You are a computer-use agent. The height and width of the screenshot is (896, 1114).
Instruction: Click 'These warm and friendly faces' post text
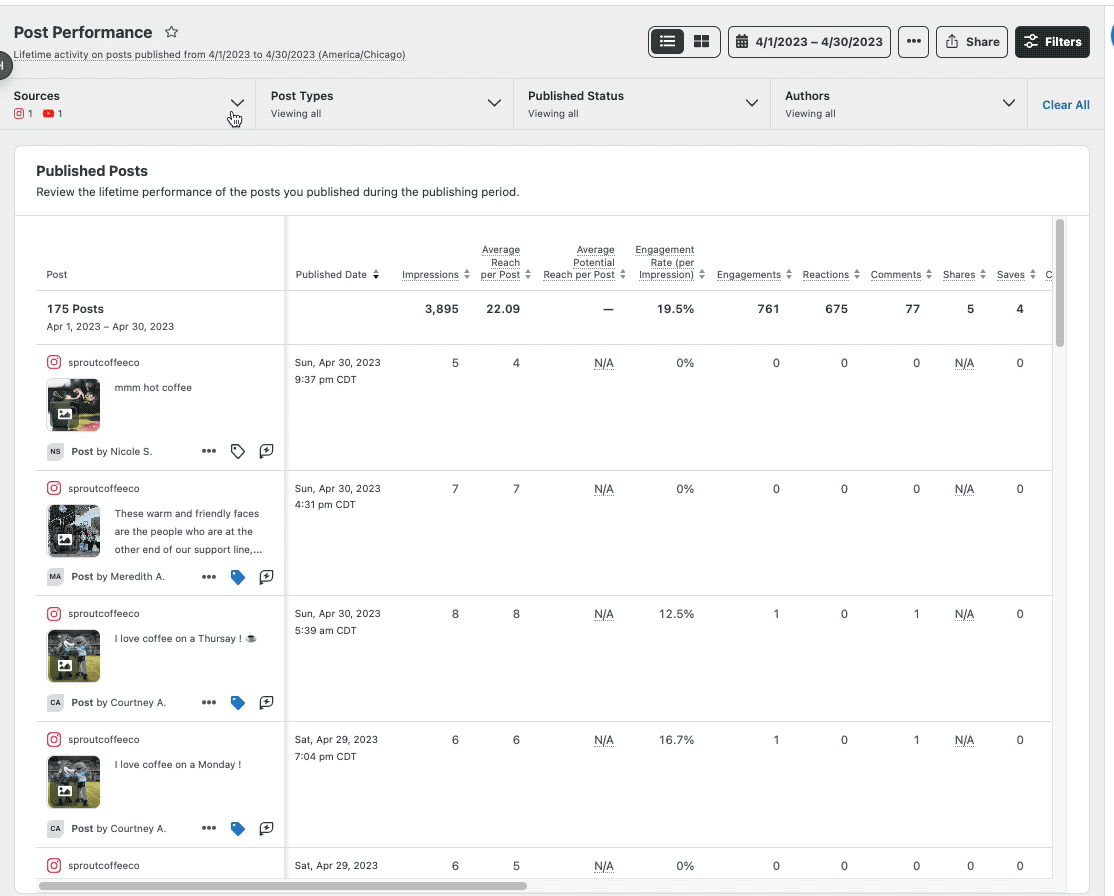click(x=188, y=531)
